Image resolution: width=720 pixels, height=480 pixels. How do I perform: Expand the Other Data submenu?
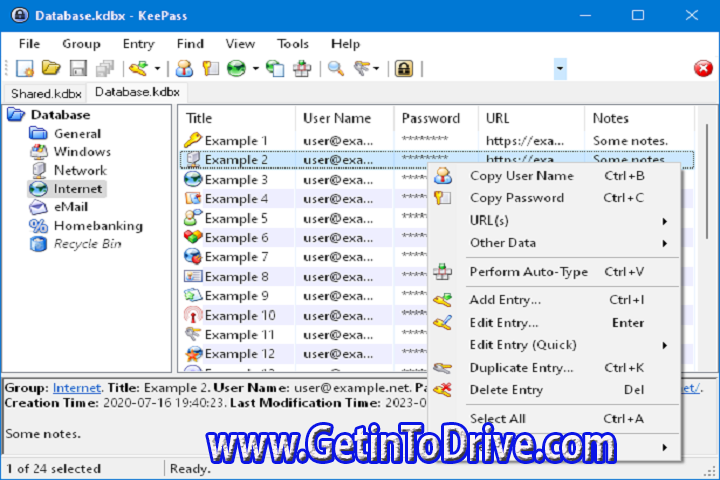click(554, 243)
